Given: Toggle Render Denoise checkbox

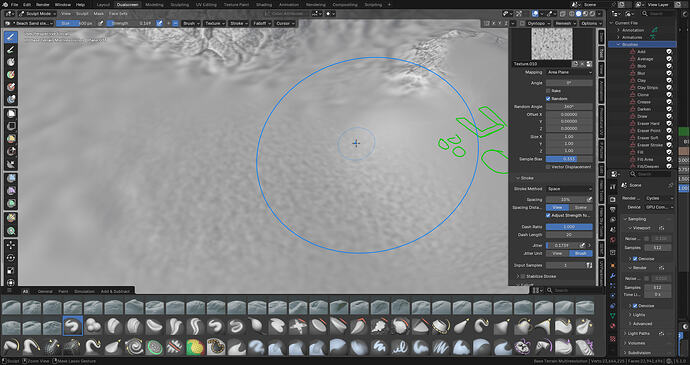Looking at the screenshot, I should click(635, 306).
